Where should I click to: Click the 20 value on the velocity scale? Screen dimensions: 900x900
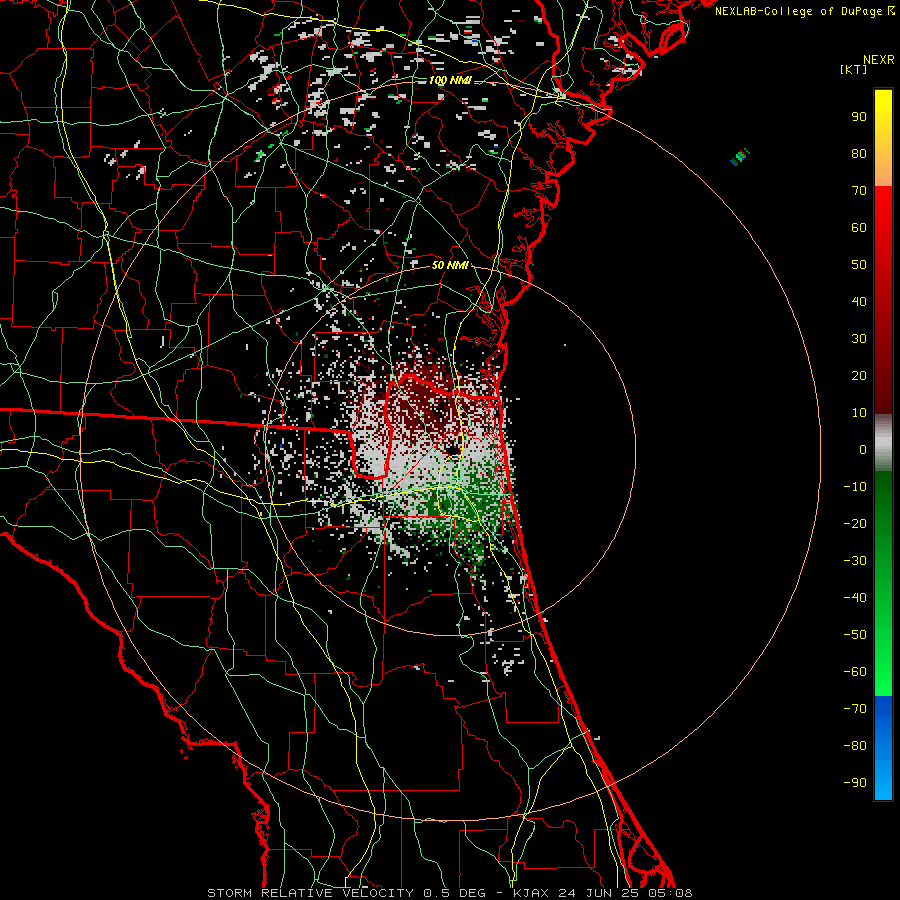tap(859, 375)
